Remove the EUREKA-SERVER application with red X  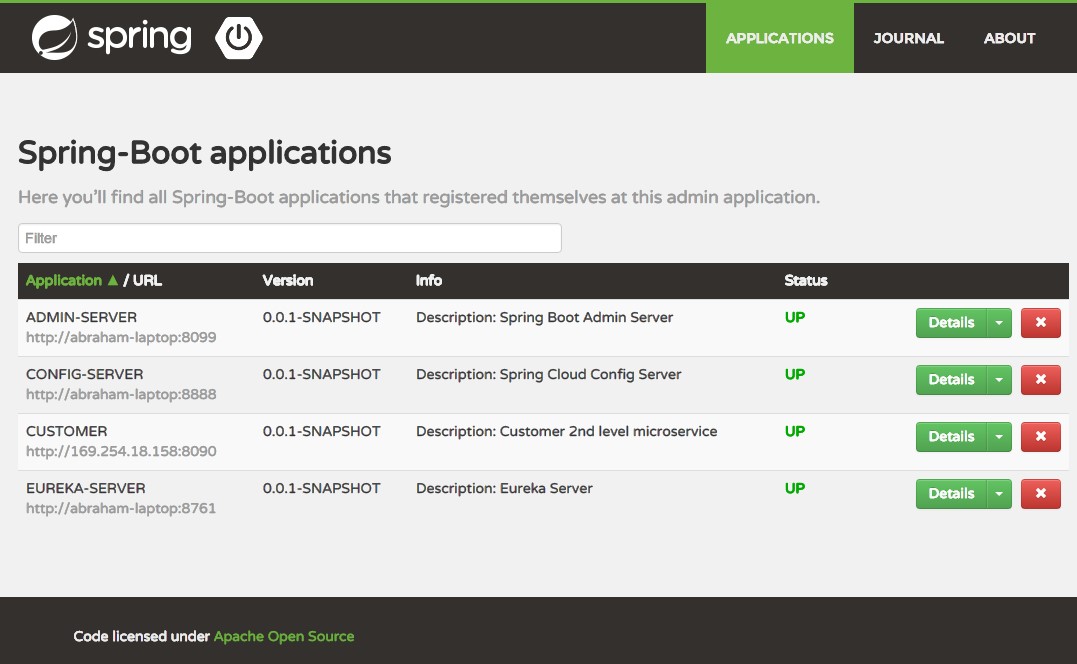click(1041, 494)
